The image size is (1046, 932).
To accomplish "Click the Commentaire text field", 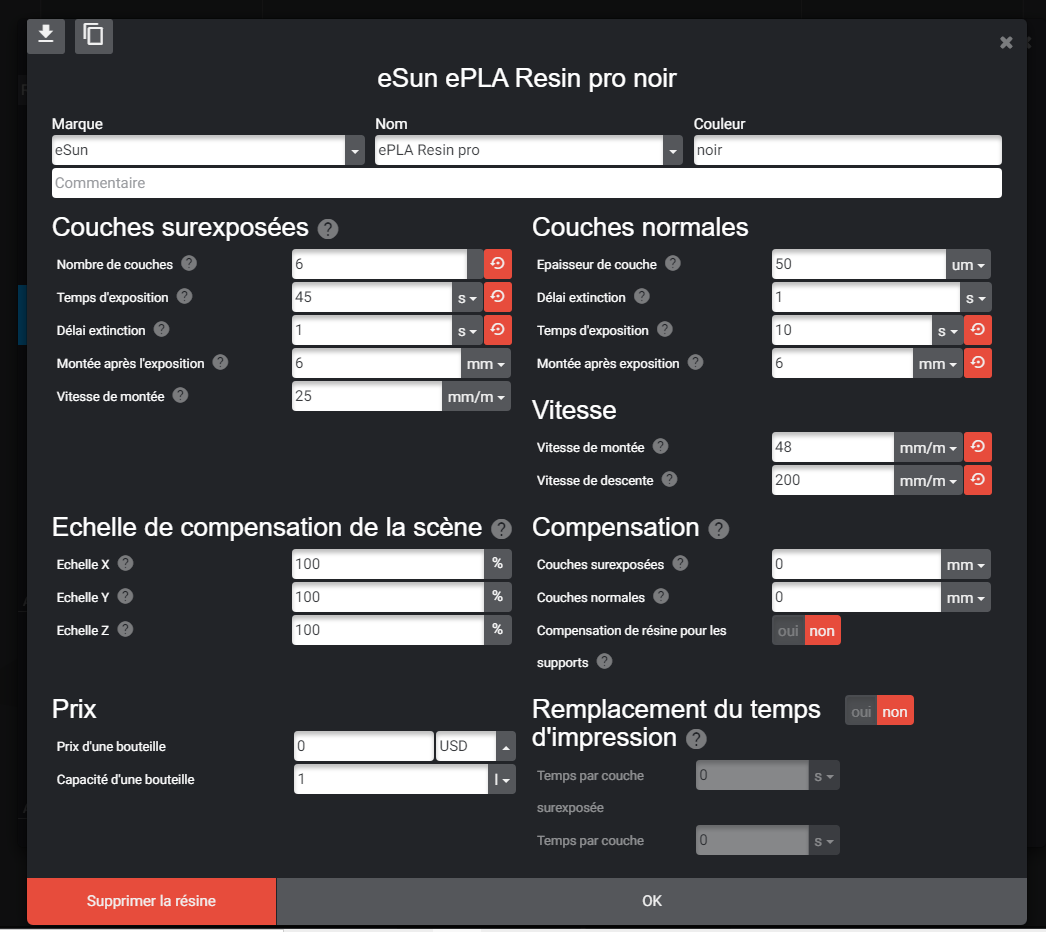I will click(526, 183).
